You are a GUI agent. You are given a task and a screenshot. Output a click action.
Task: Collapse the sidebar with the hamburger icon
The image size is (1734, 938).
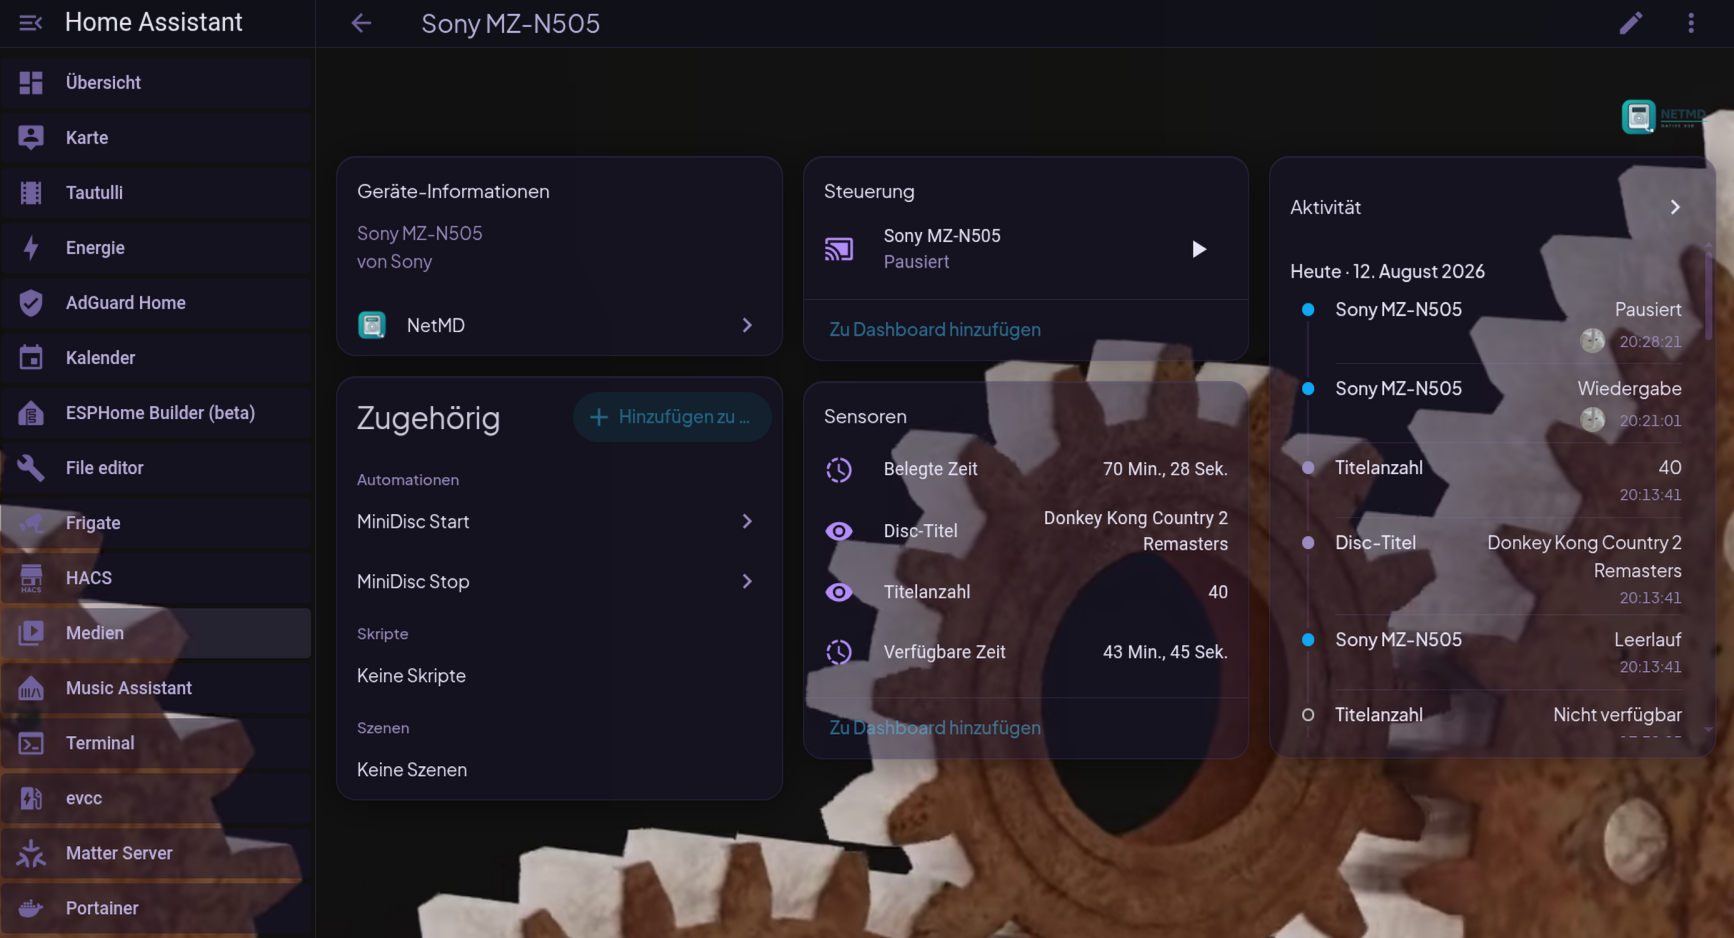(x=31, y=23)
